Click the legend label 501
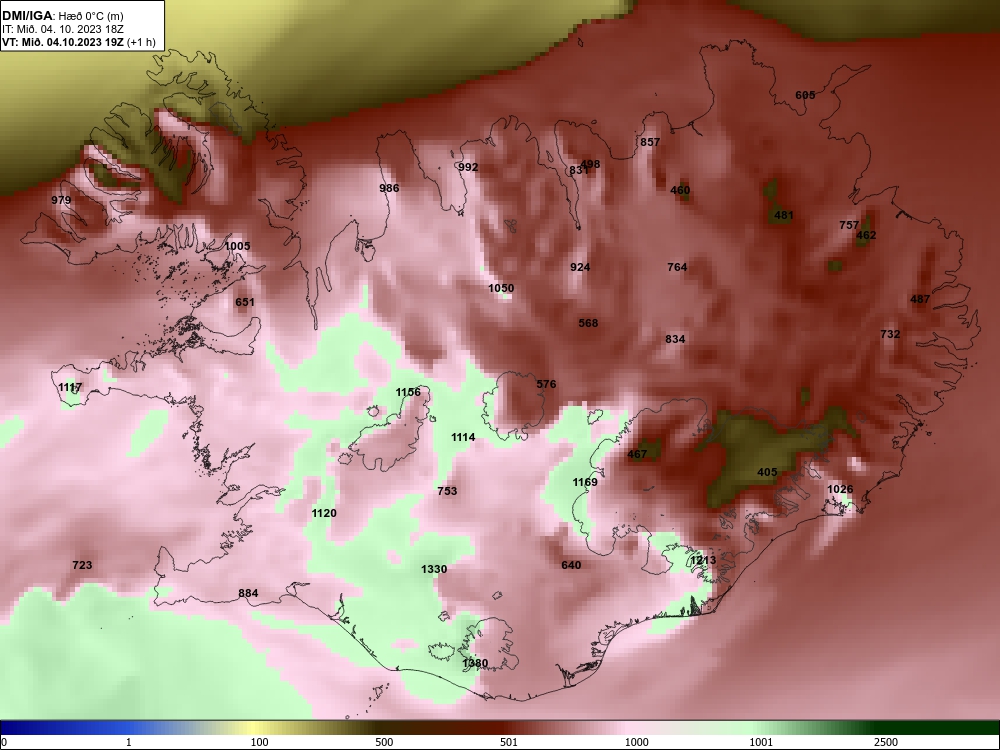This screenshot has width=1000, height=750. [x=509, y=742]
